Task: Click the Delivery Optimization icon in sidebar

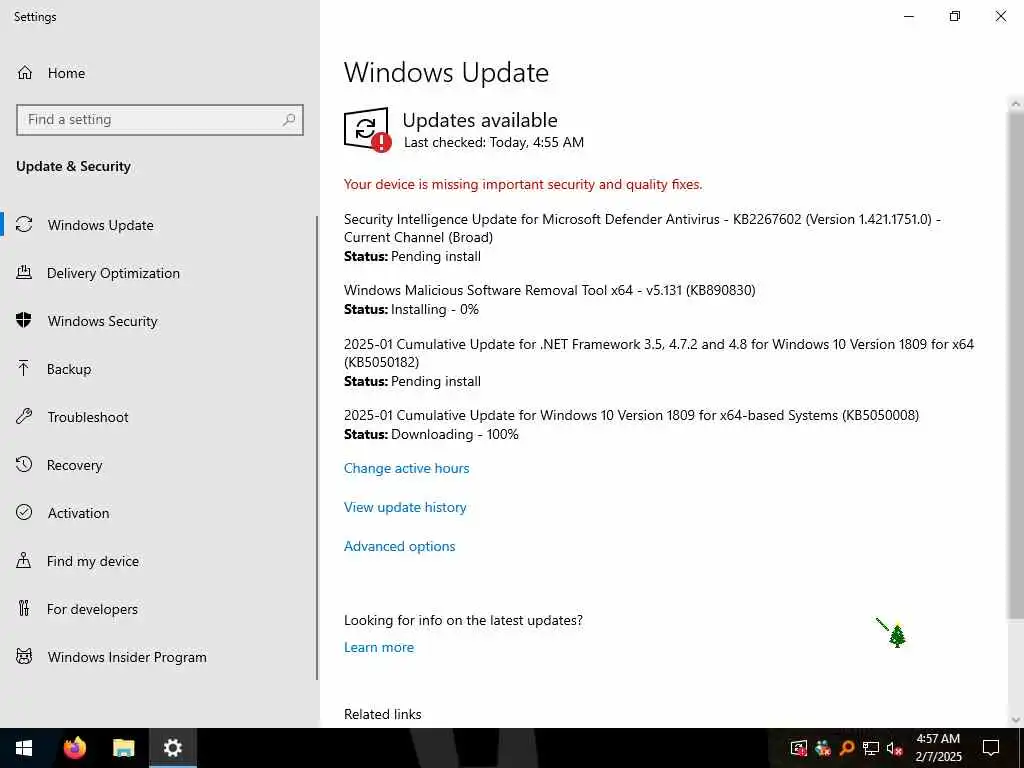Action: (x=24, y=272)
